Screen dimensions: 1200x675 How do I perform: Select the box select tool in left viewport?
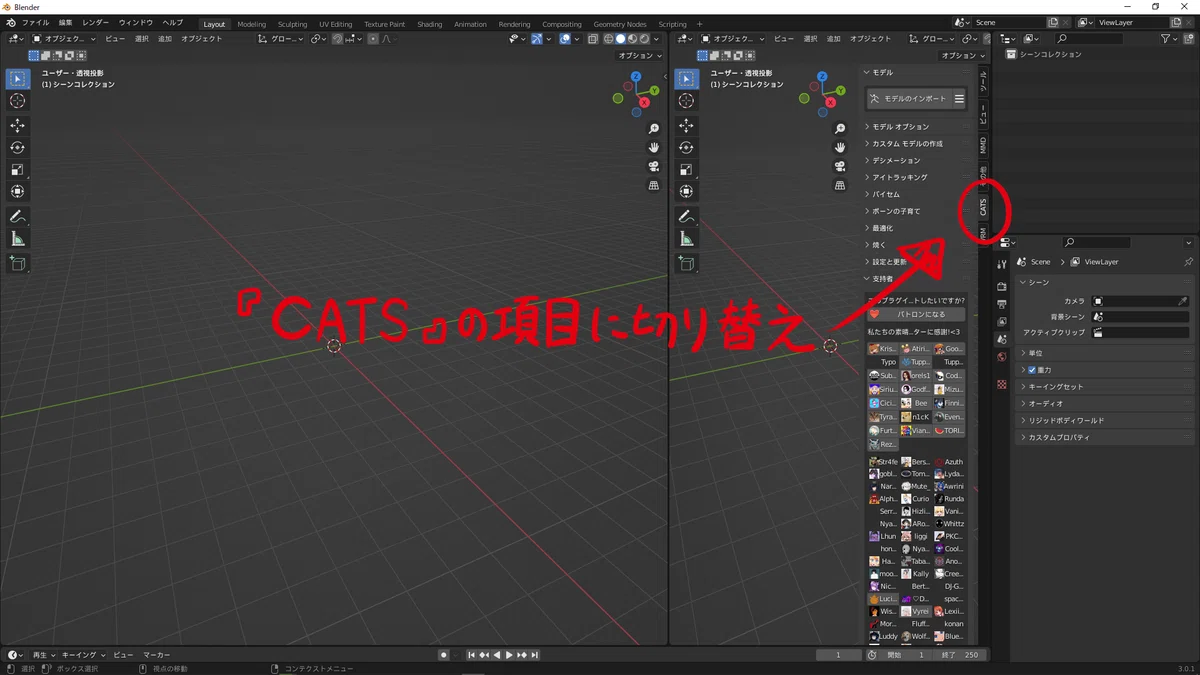pyautogui.click(x=18, y=79)
